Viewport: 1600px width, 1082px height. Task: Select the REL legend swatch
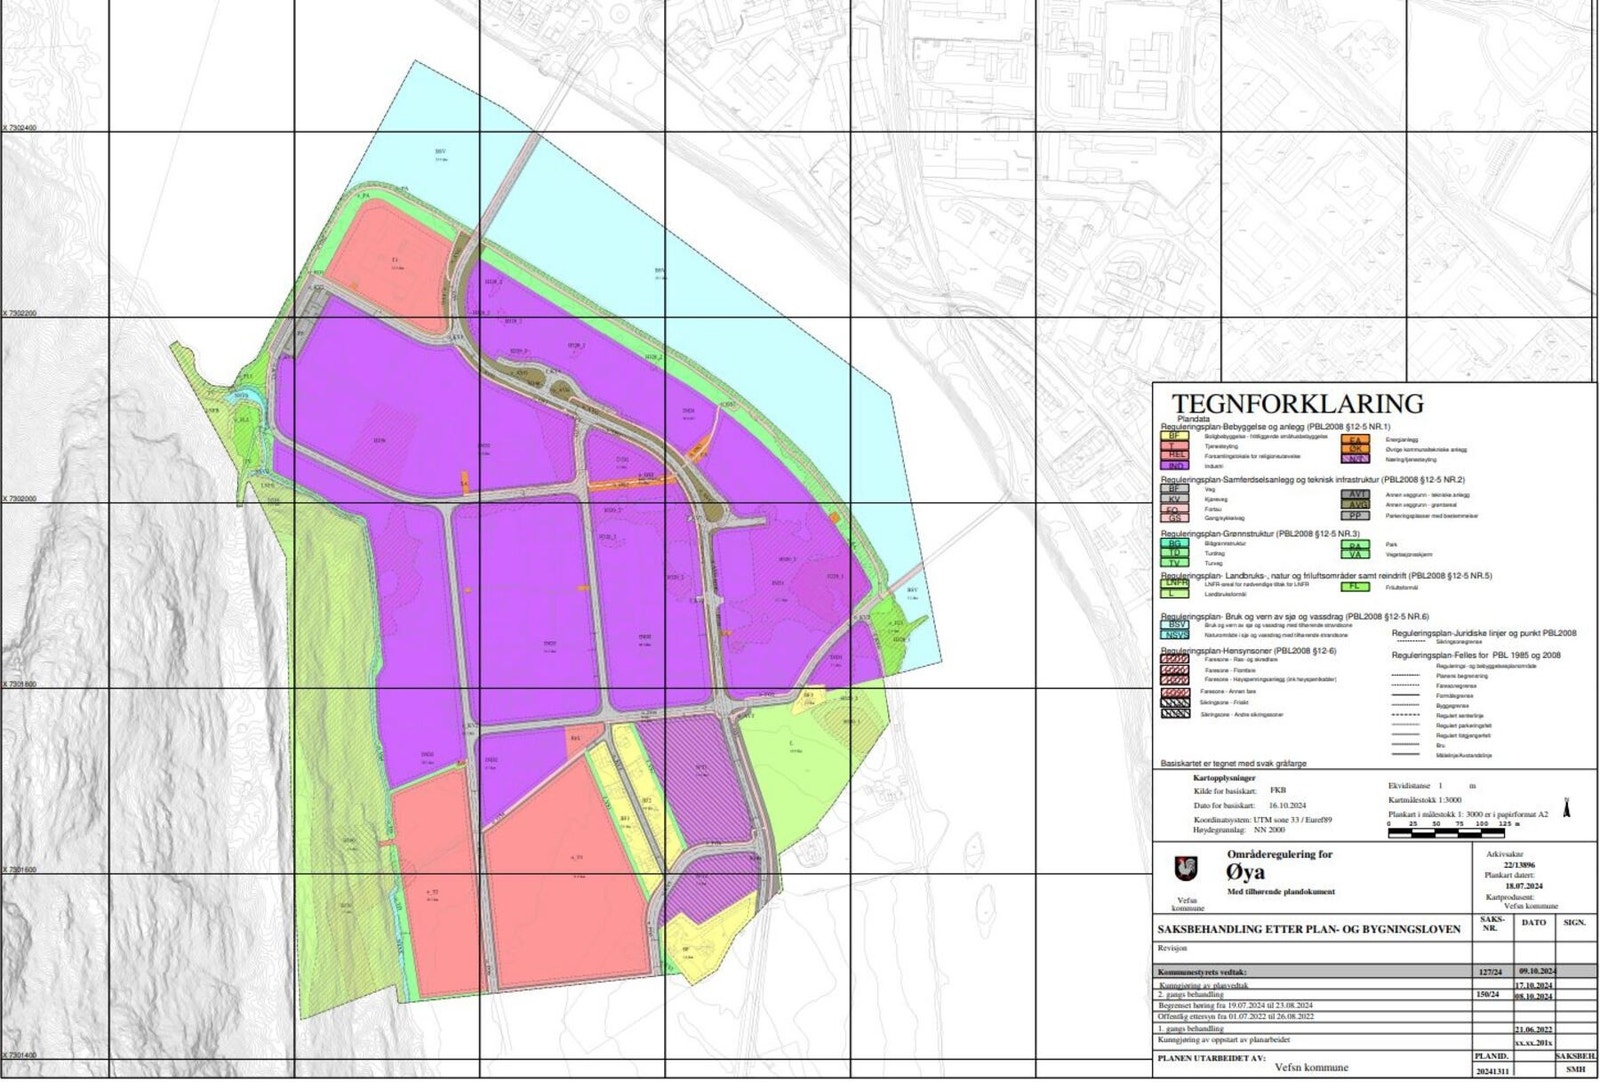[1173, 454]
